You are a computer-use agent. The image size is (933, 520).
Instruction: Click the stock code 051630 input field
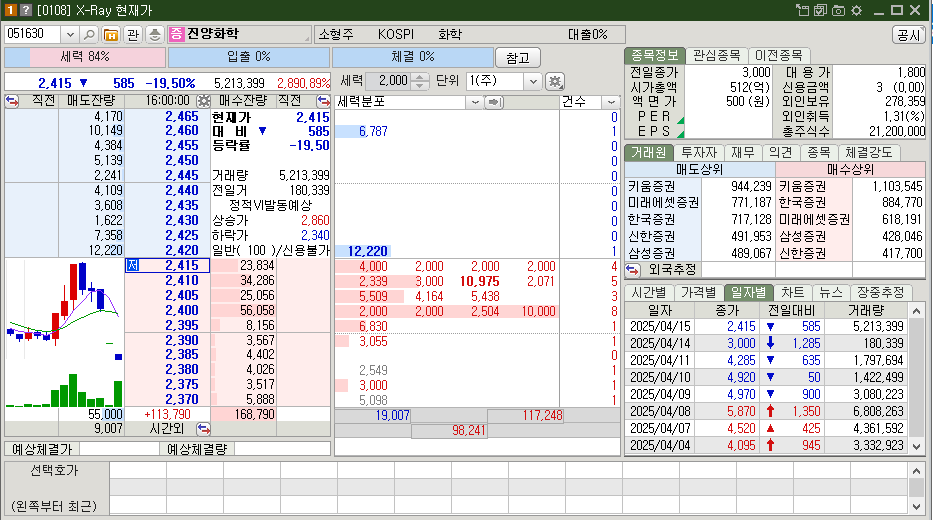coord(33,35)
